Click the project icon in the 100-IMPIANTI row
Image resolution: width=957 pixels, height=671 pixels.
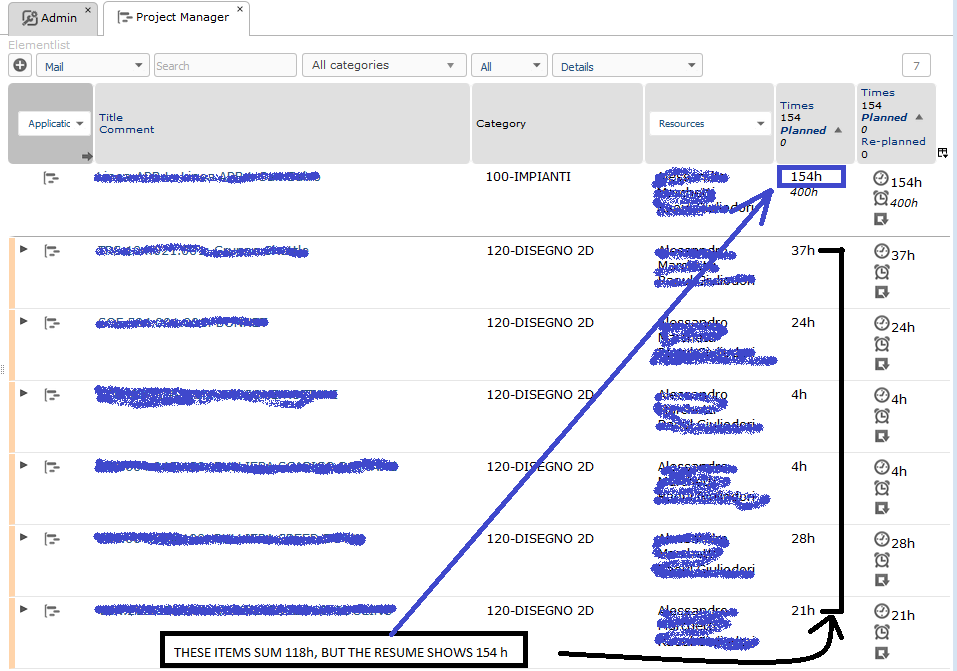pos(51,178)
